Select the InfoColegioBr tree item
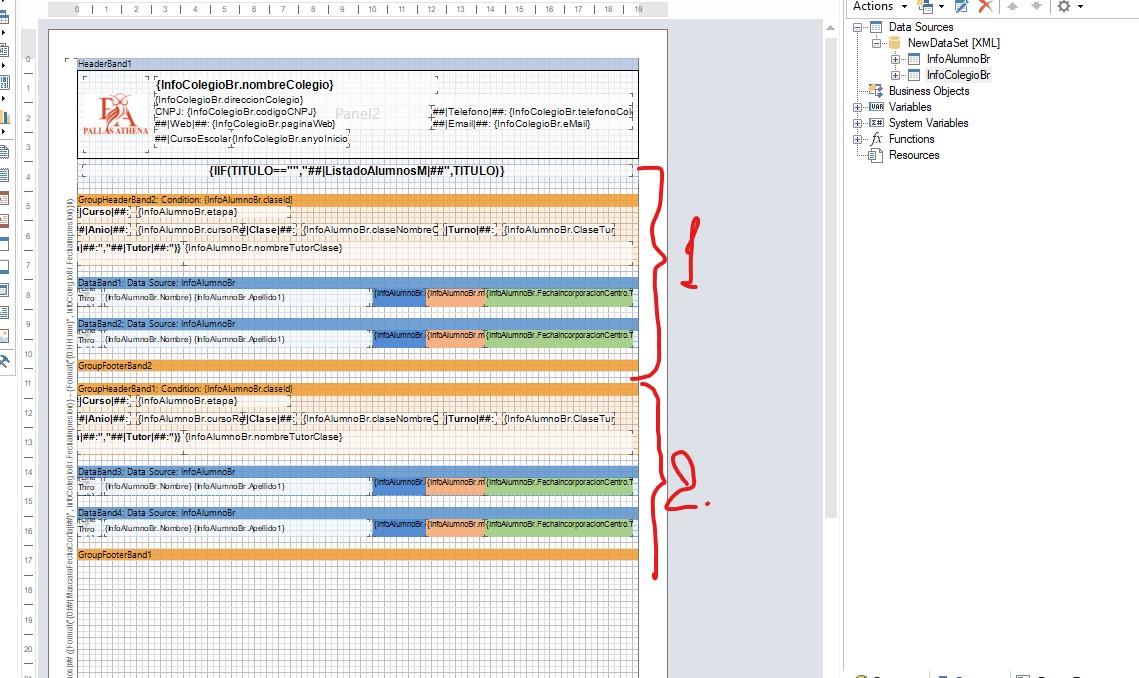The image size is (1139, 678). [x=958, y=75]
